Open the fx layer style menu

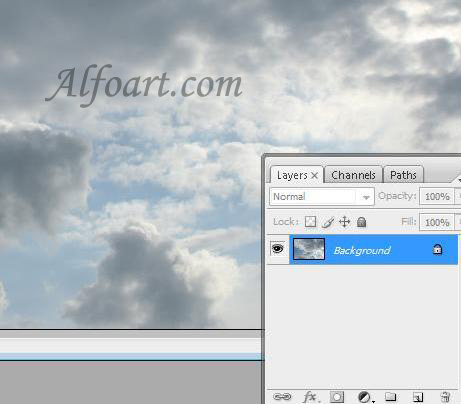click(x=310, y=397)
